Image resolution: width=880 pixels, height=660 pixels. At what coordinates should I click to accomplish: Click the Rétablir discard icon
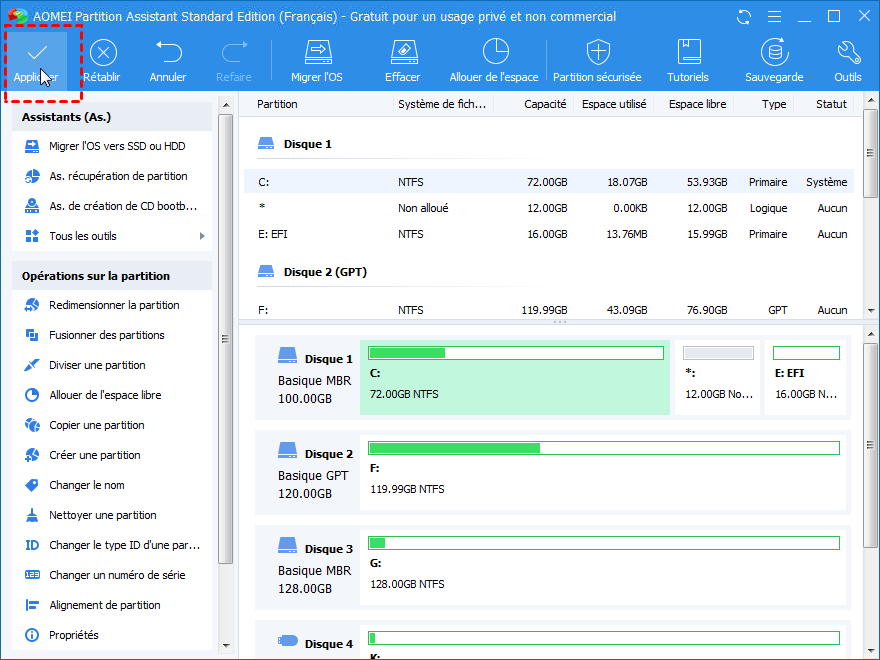click(x=103, y=52)
